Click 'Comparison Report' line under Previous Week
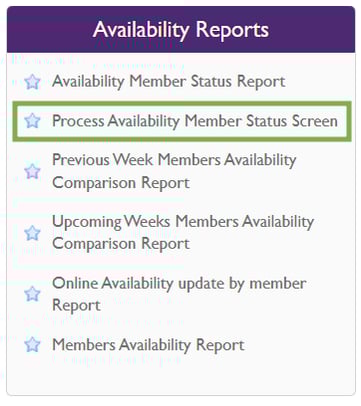 tap(121, 183)
